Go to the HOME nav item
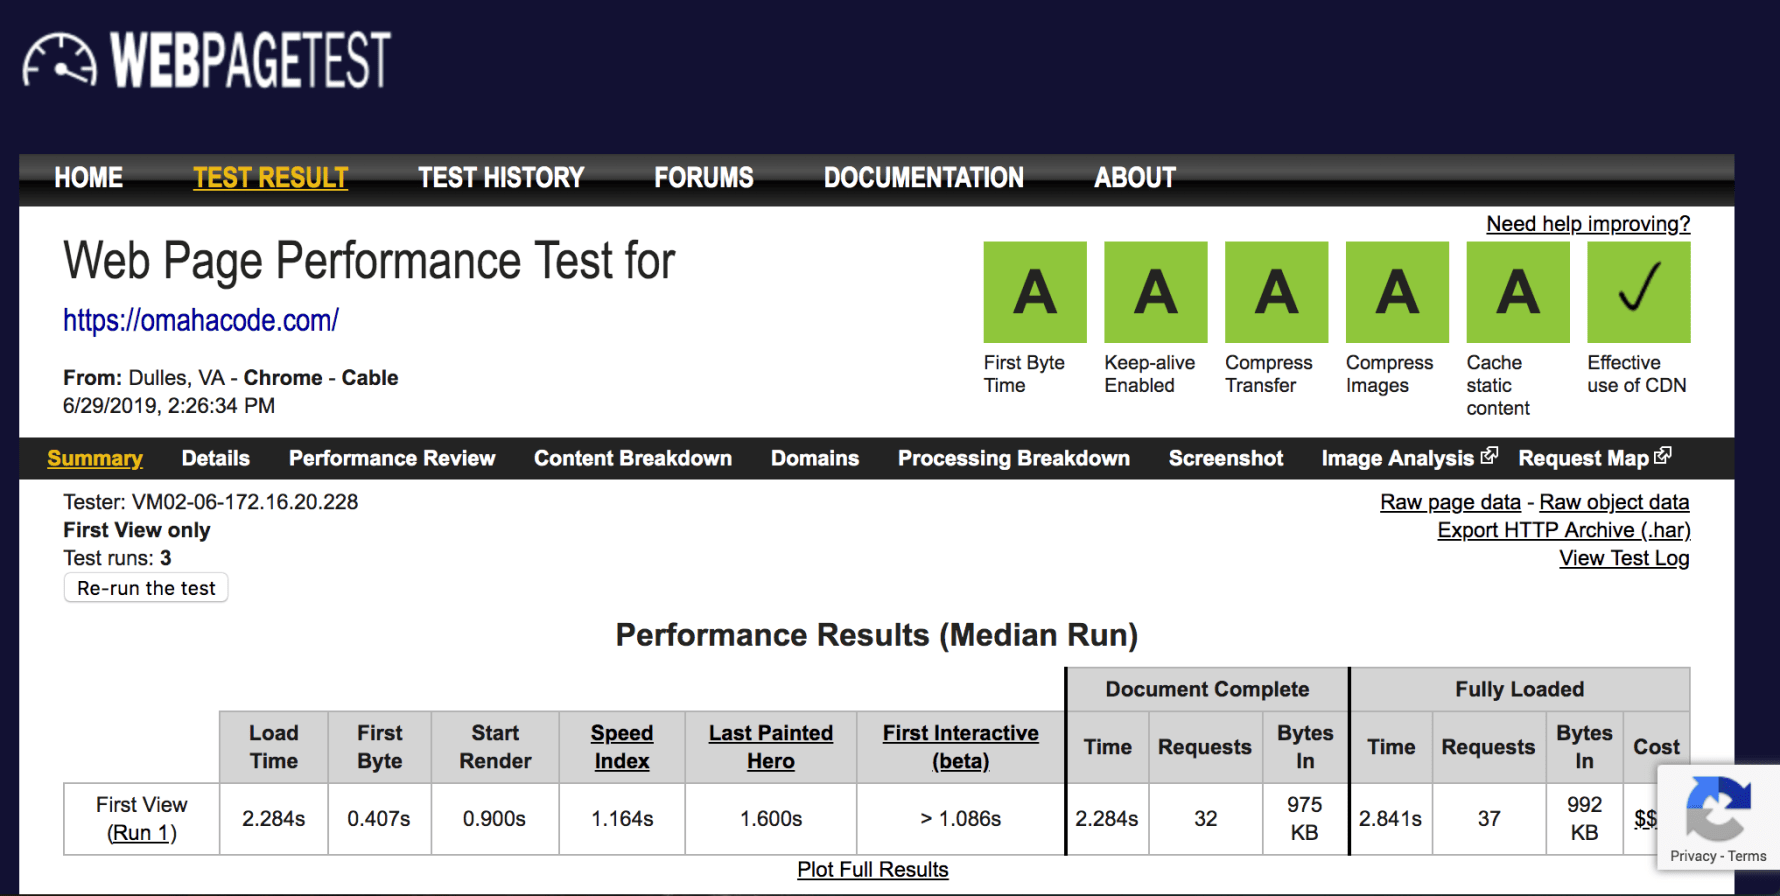This screenshot has height=896, width=1780. [89, 178]
